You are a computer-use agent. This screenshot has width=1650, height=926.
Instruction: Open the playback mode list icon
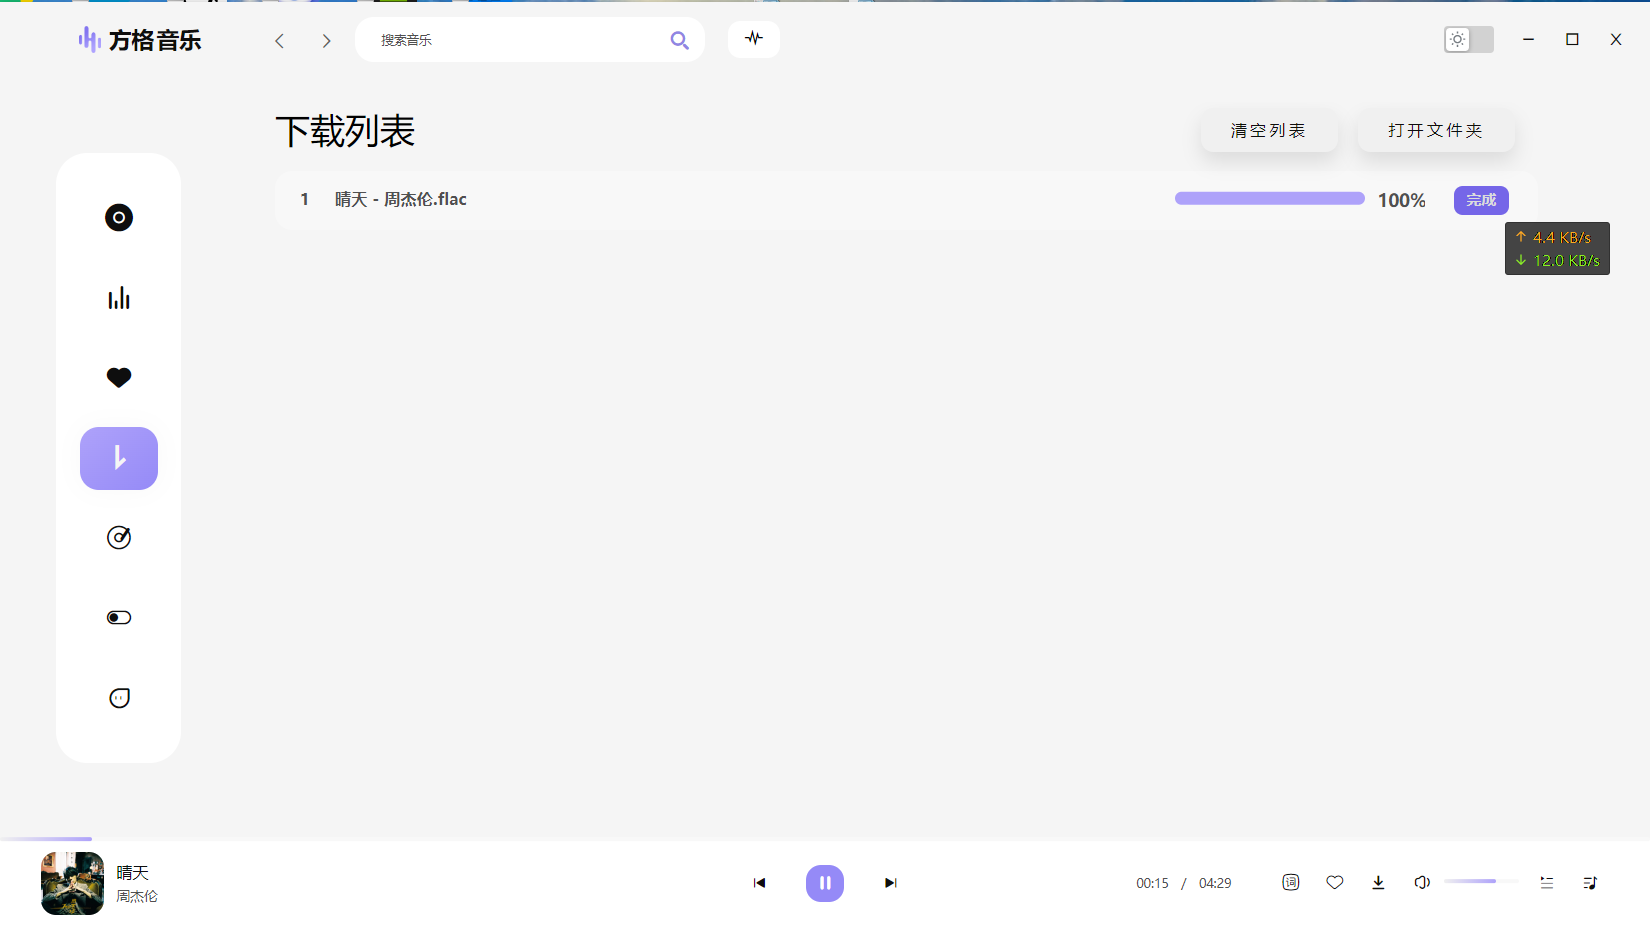1547,882
